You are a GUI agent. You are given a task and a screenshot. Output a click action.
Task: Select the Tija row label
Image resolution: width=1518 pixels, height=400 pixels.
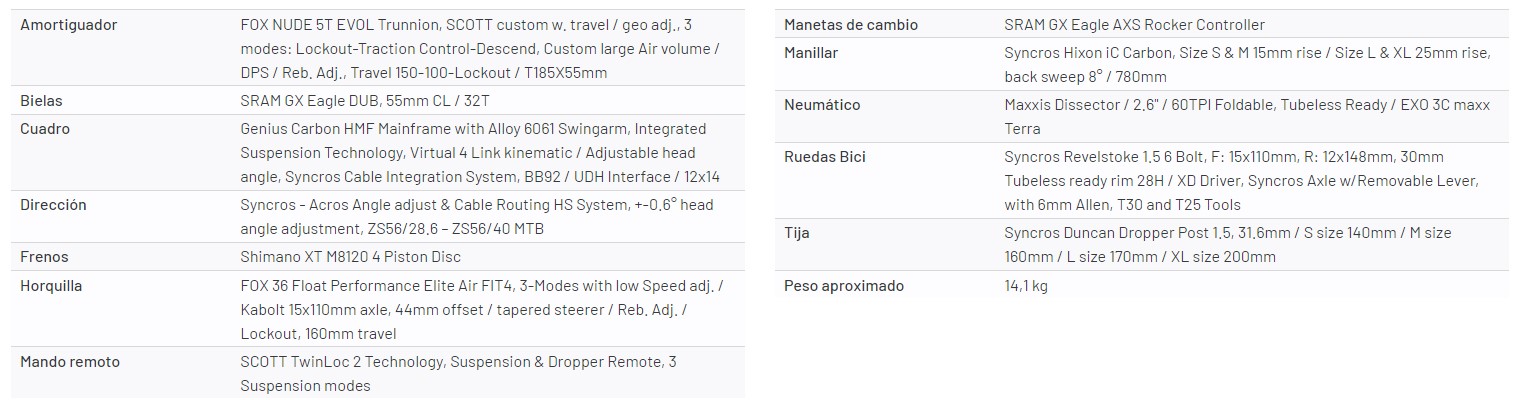click(x=797, y=233)
